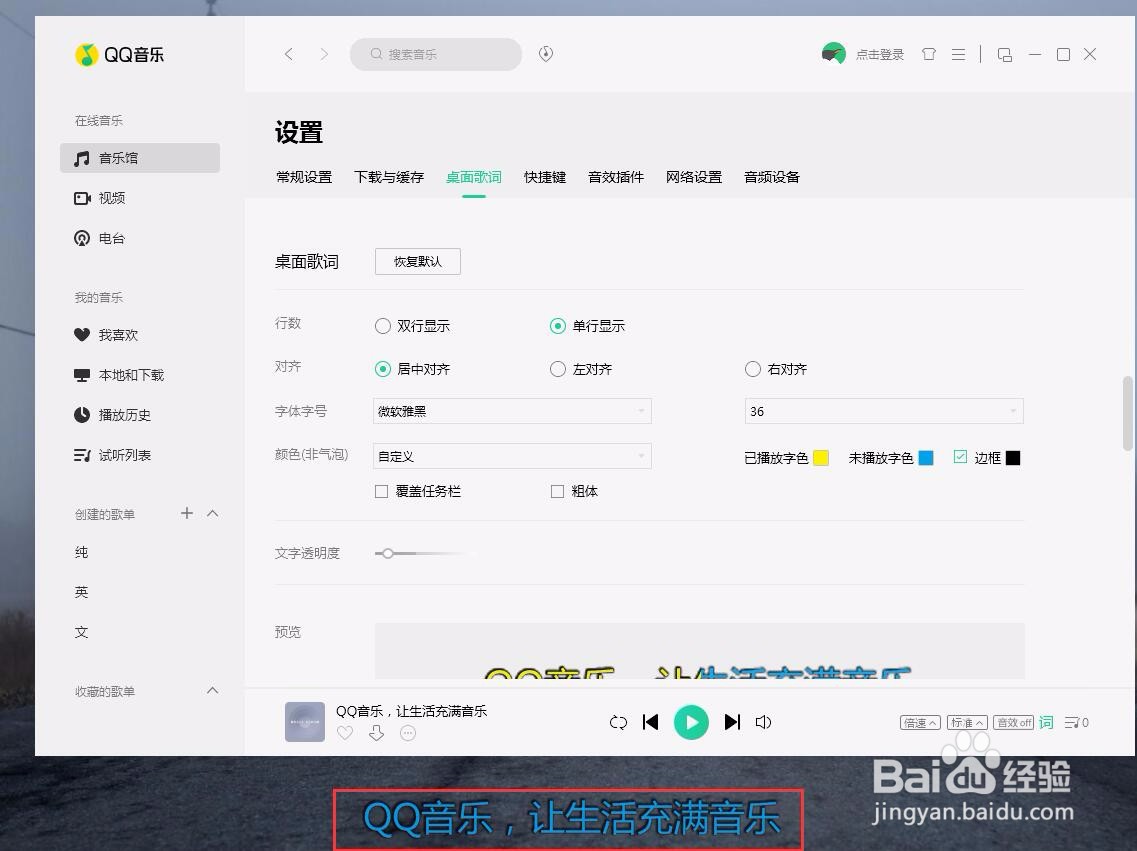Open the mini-player layout icon
This screenshot has width=1137, height=851.
pyautogui.click(x=1004, y=54)
